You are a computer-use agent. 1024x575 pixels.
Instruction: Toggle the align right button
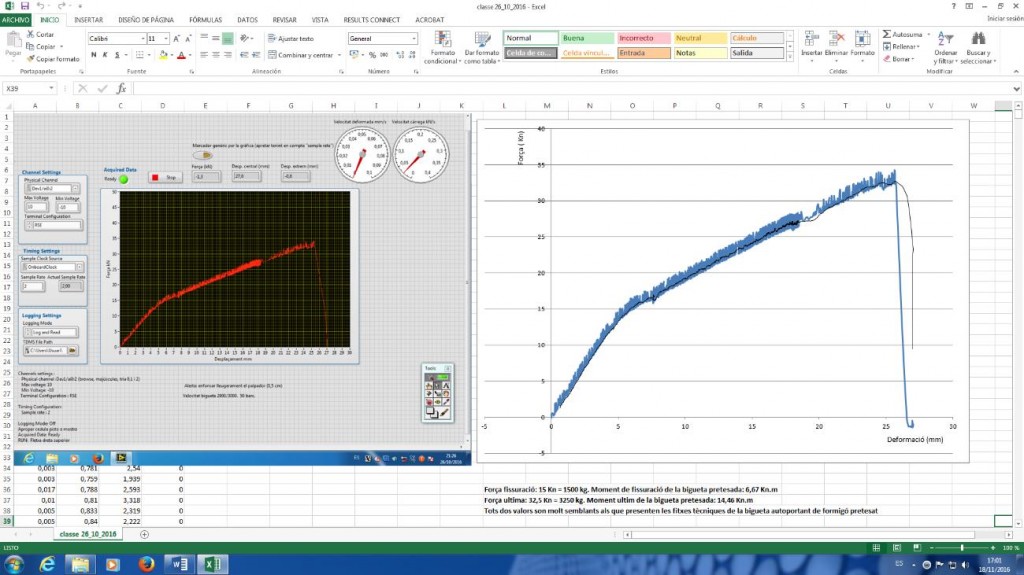point(227,55)
